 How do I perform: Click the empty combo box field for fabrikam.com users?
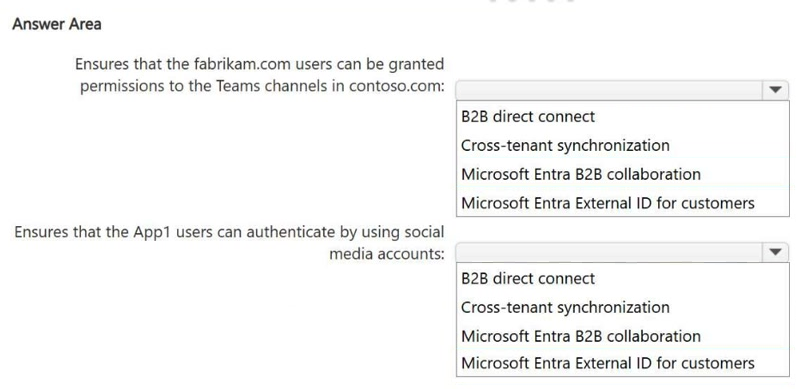click(x=609, y=90)
